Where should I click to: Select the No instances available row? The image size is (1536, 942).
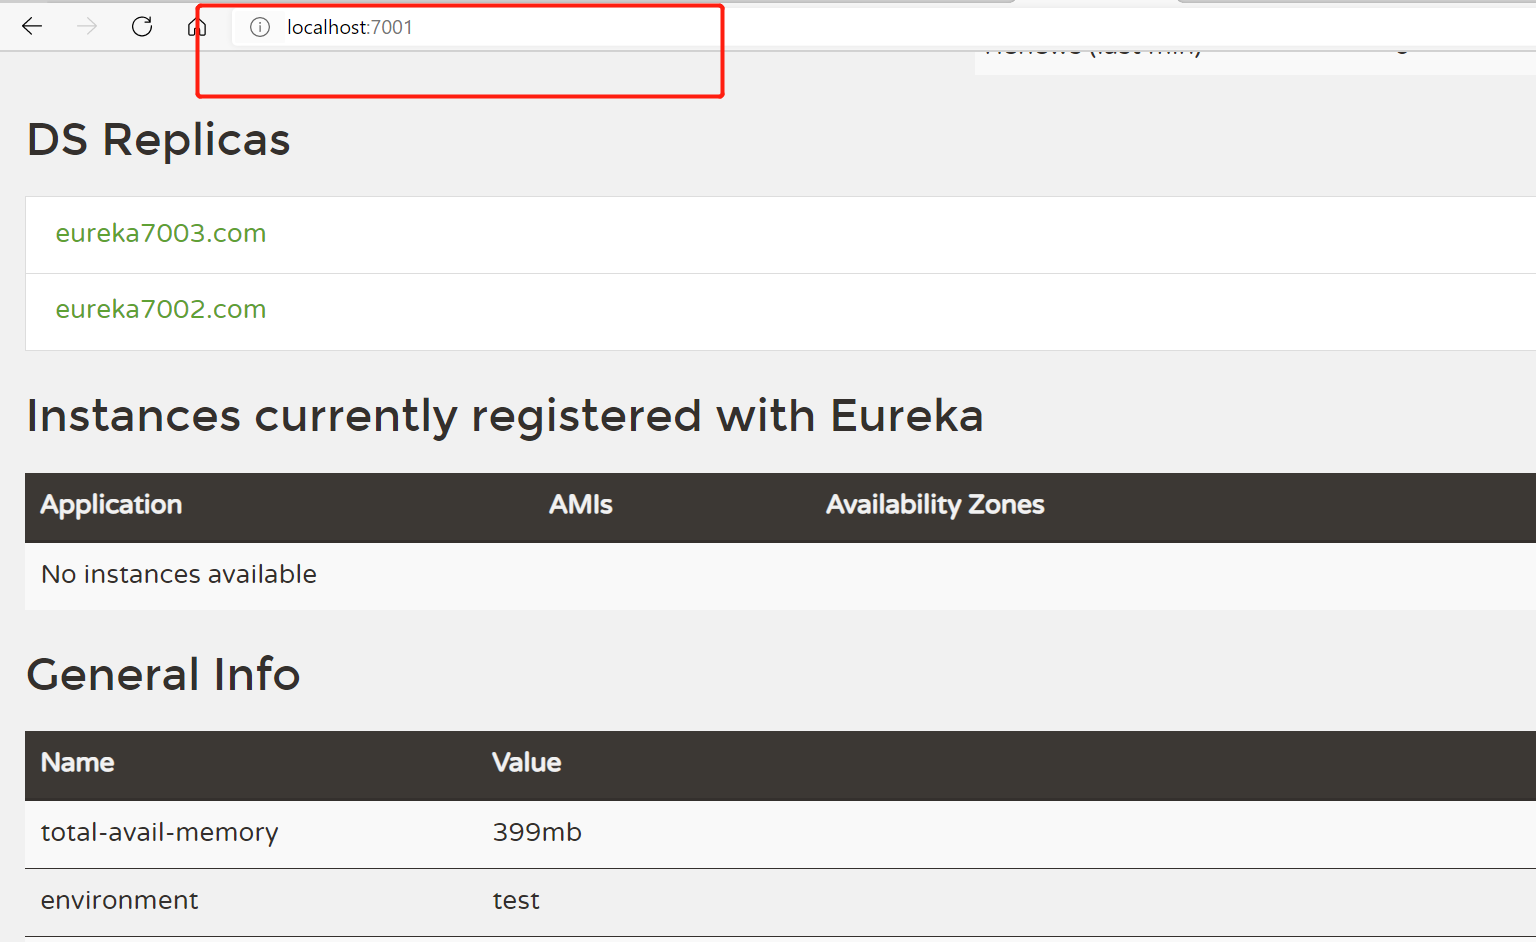click(x=780, y=575)
